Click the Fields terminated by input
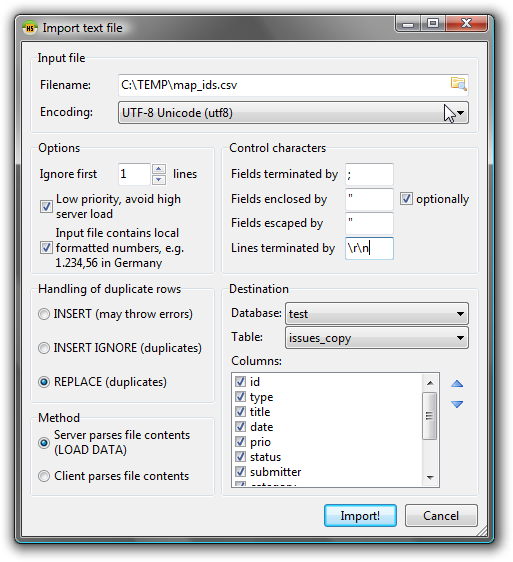This screenshot has height=562, width=513. click(x=369, y=175)
